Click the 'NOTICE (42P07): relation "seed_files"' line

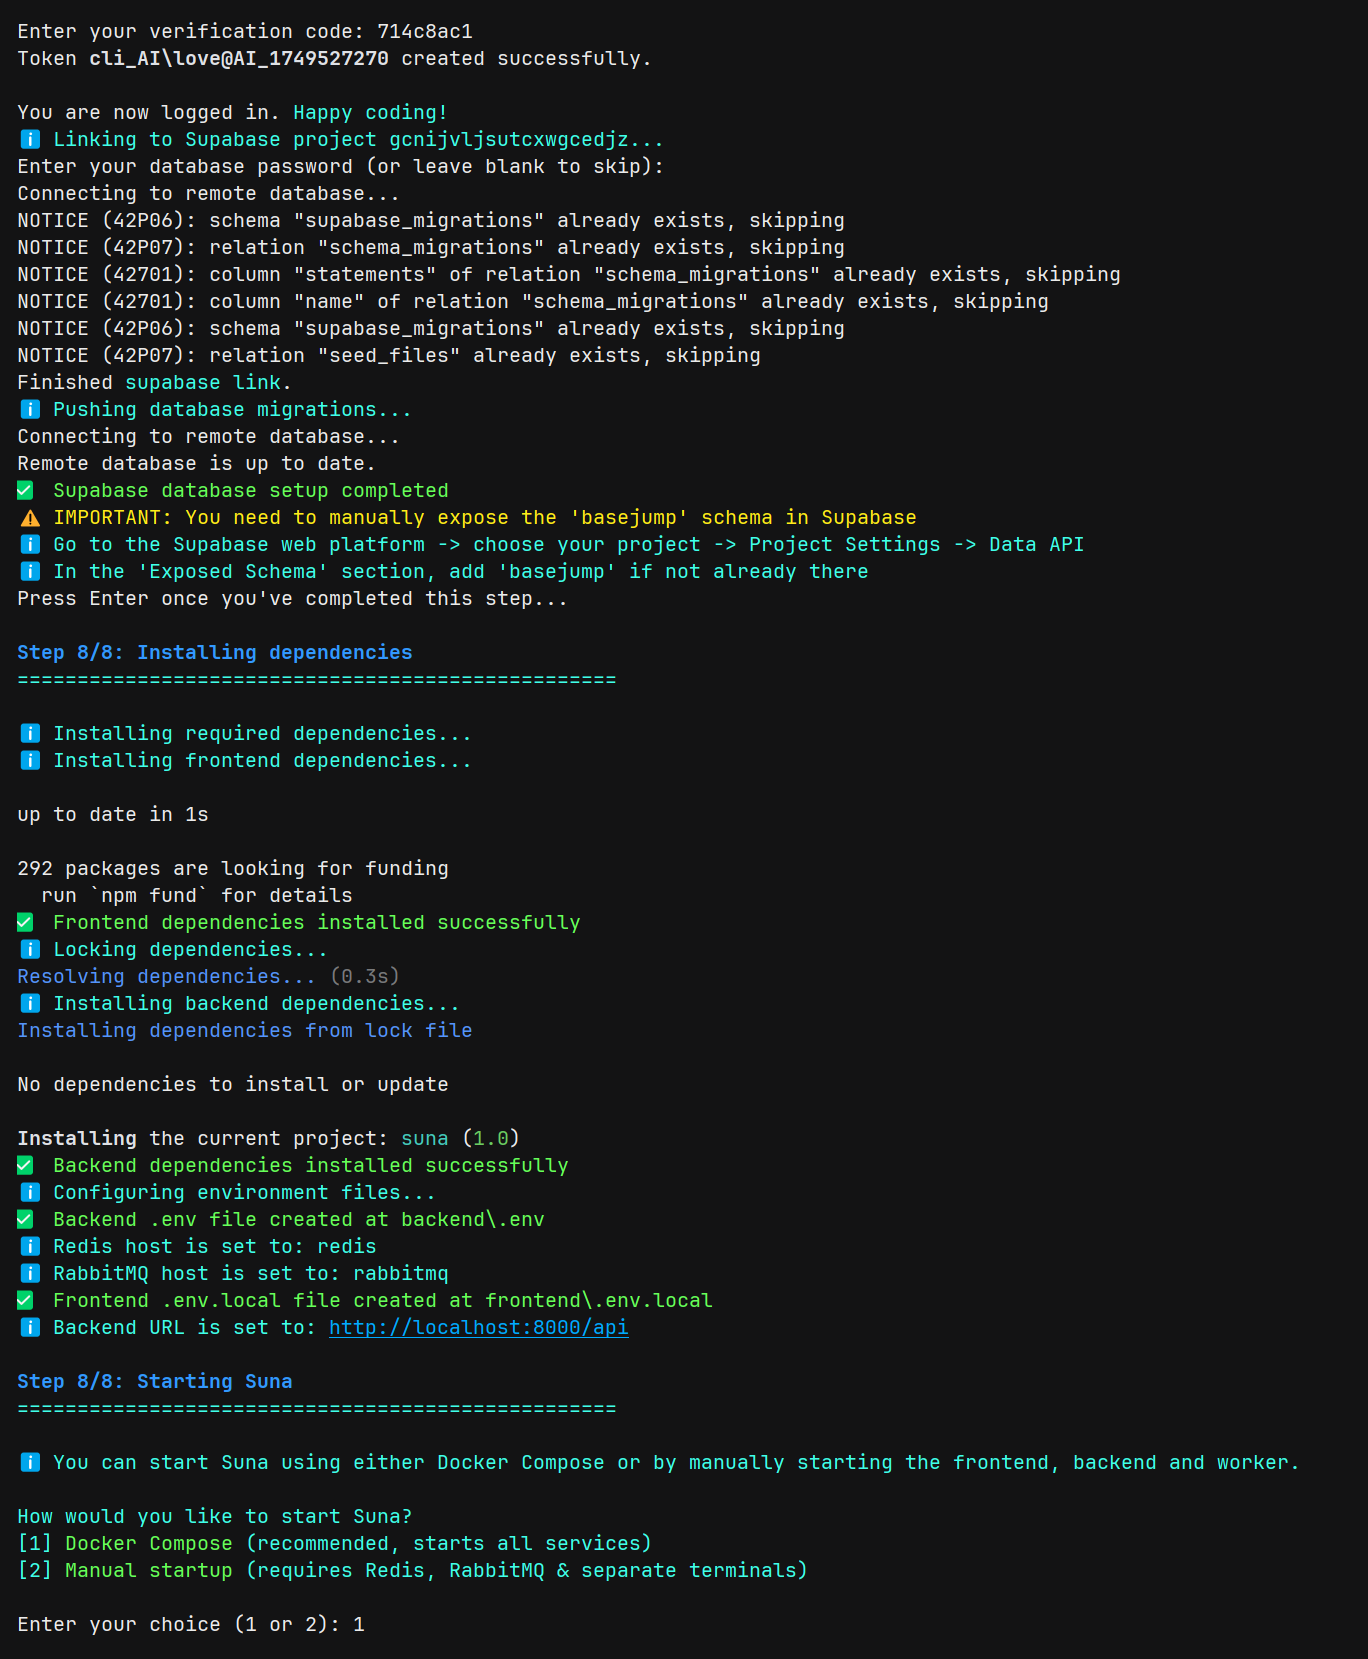click(x=389, y=355)
